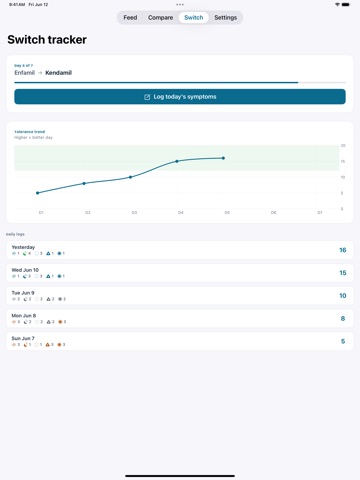Screen dimensions: 360x480
Task: Tap the three-dot multitasking indicator
Action: tap(180, 5)
